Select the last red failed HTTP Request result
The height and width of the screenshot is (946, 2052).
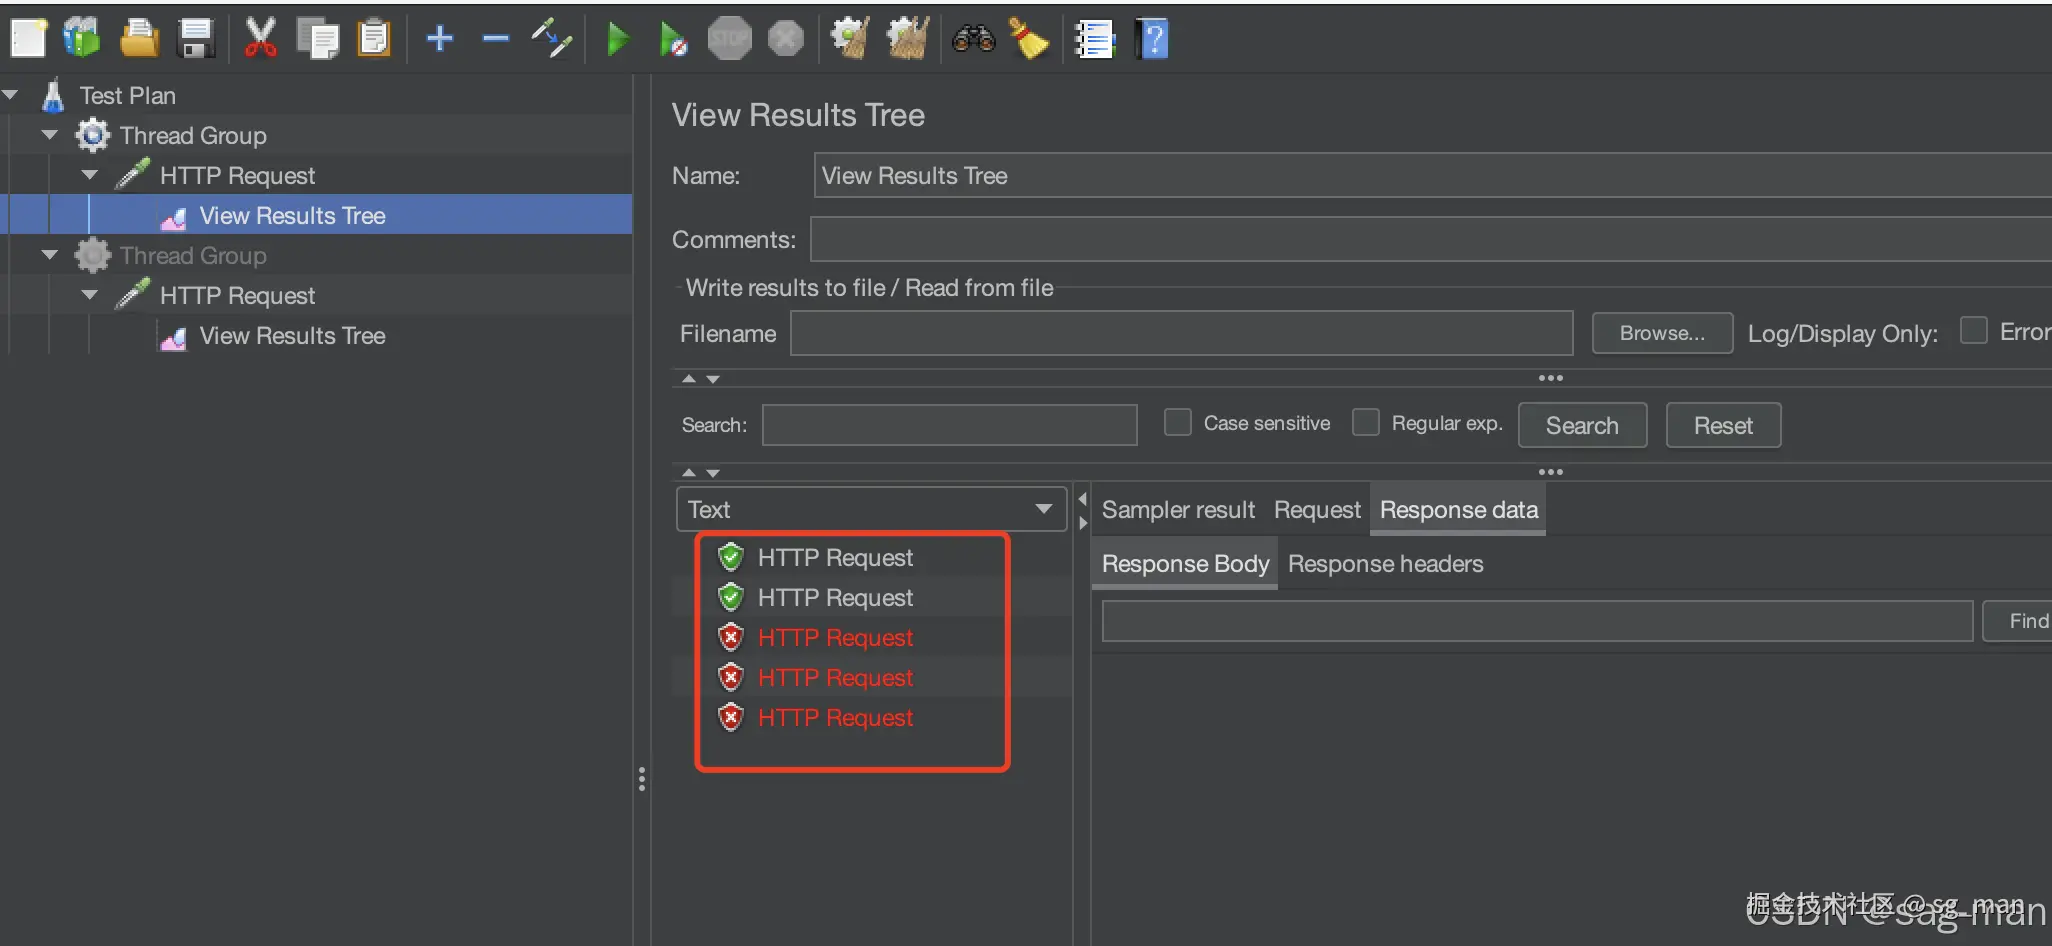[835, 717]
